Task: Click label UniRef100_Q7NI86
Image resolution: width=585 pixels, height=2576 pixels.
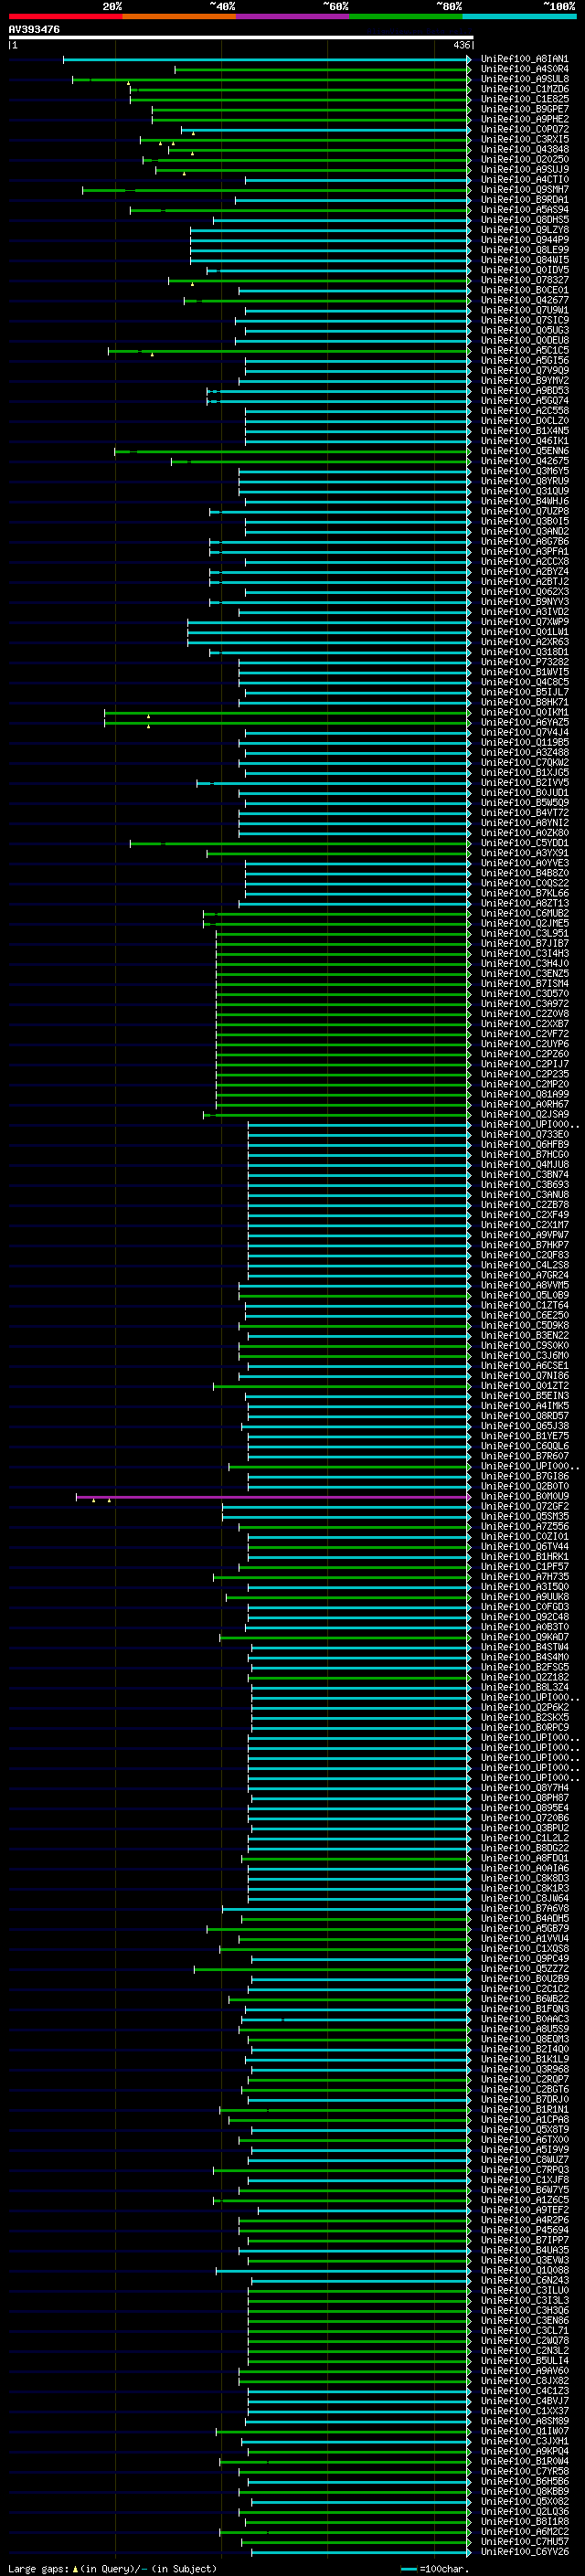Action: (x=525, y=1376)
